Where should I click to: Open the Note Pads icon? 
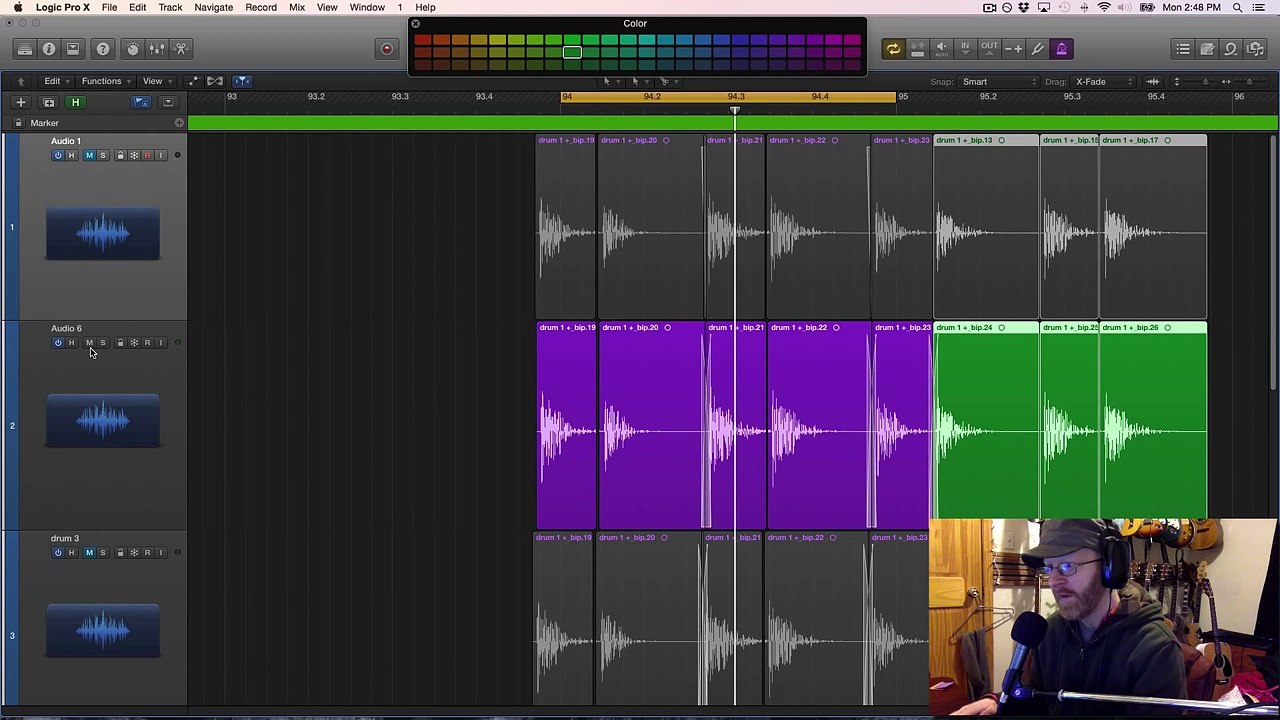tap(1207, 48)
